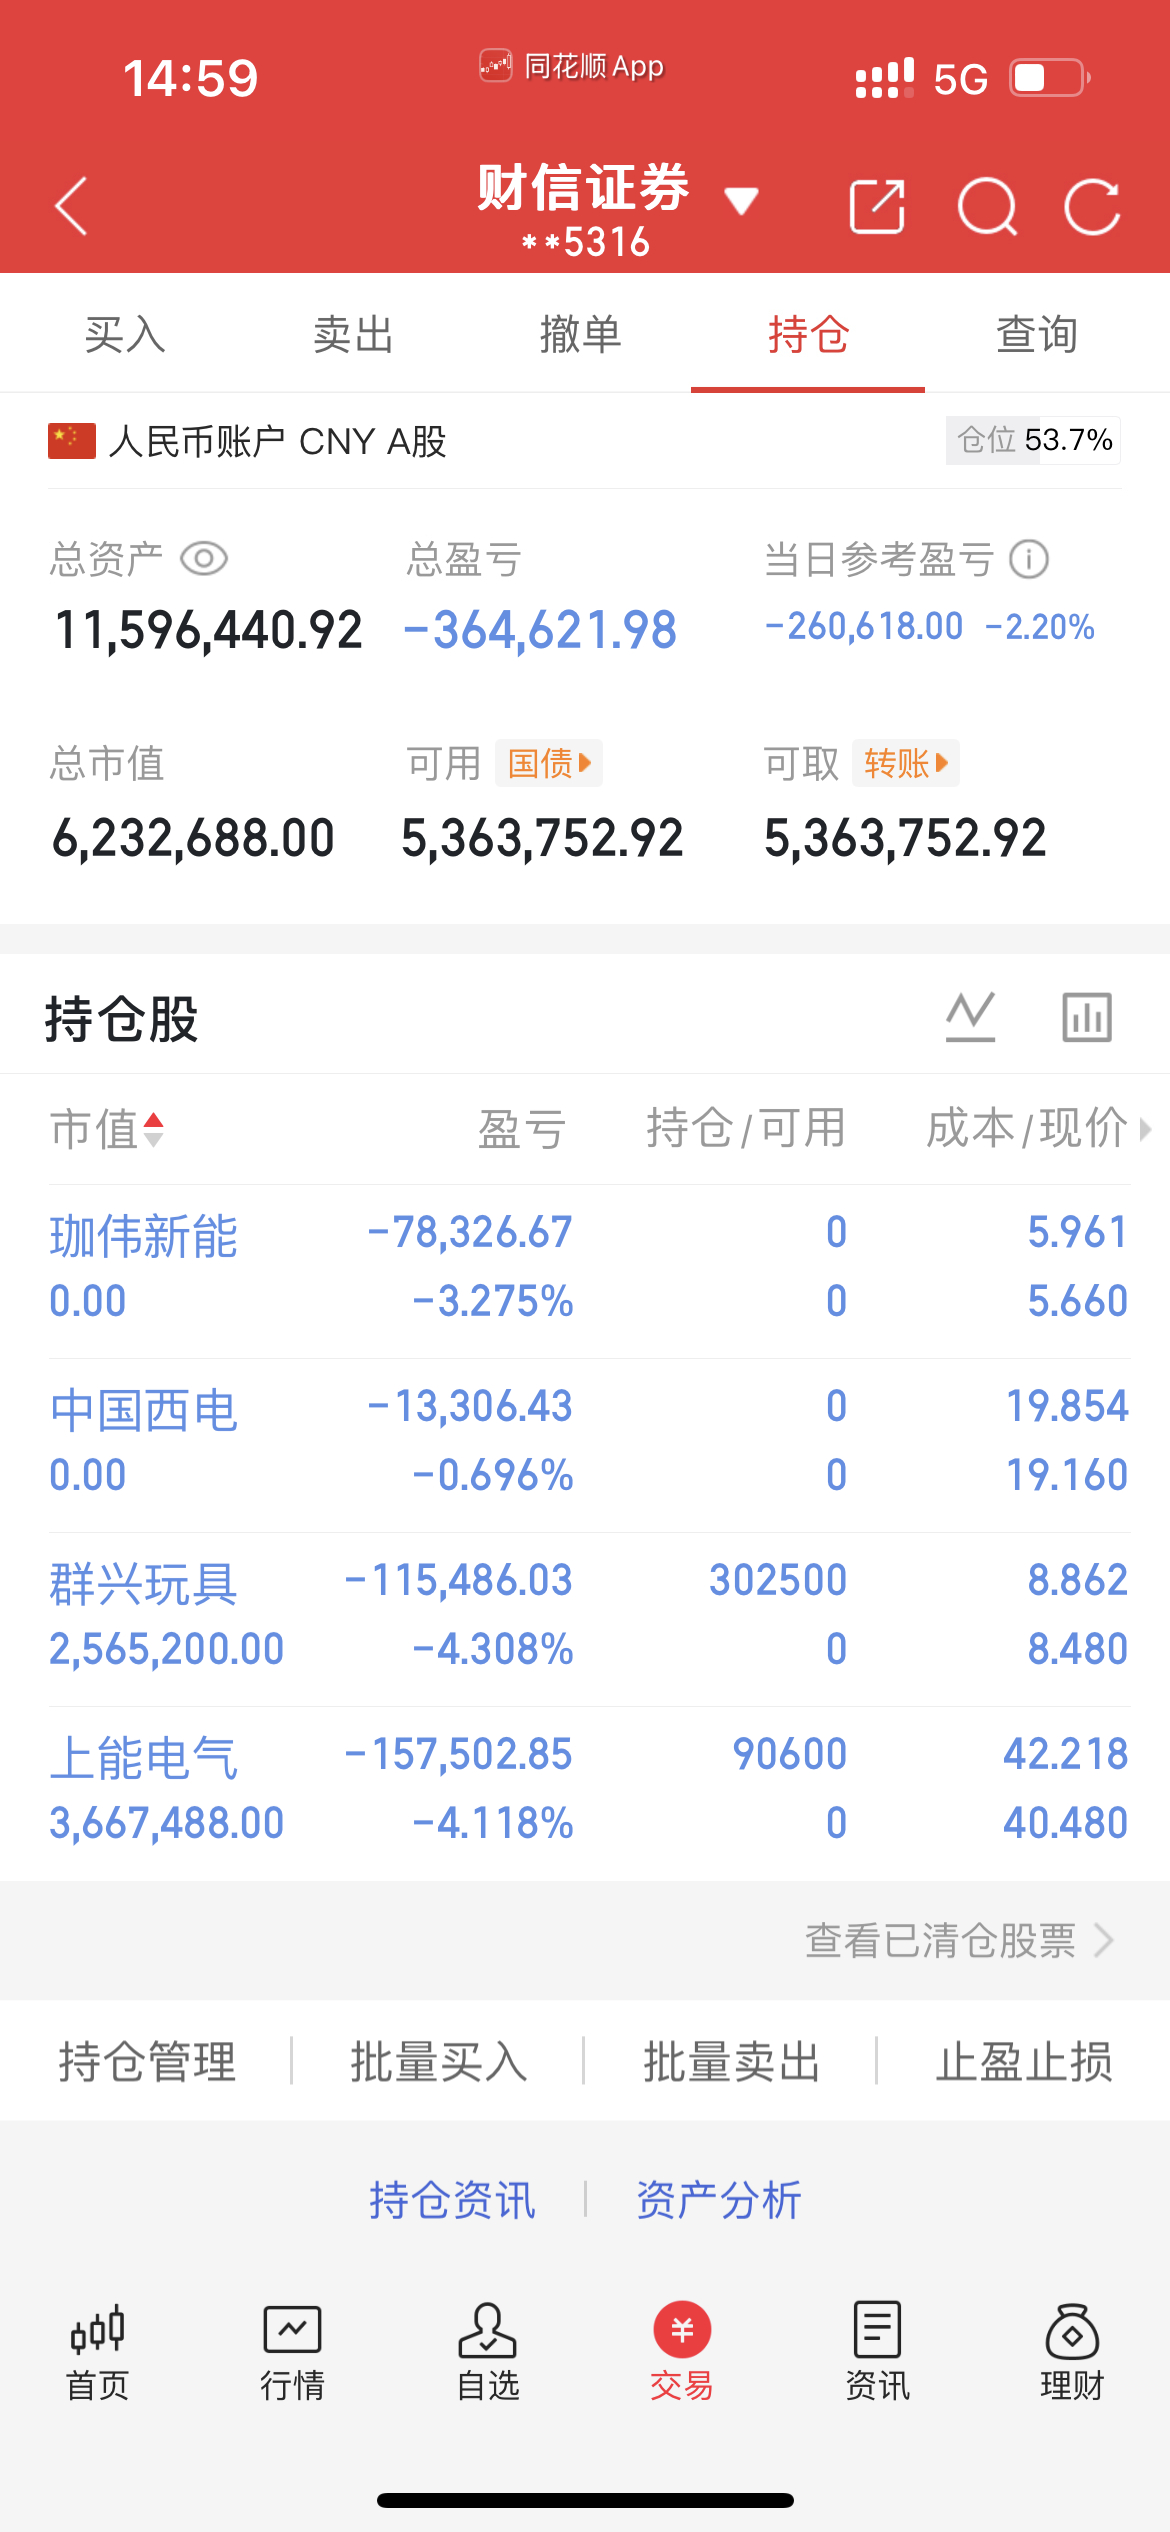Image resolution: width=1170 pixels, height=2532 pixels.
Task: Tap the Chinese flag account icon
Action: [72, 441]
